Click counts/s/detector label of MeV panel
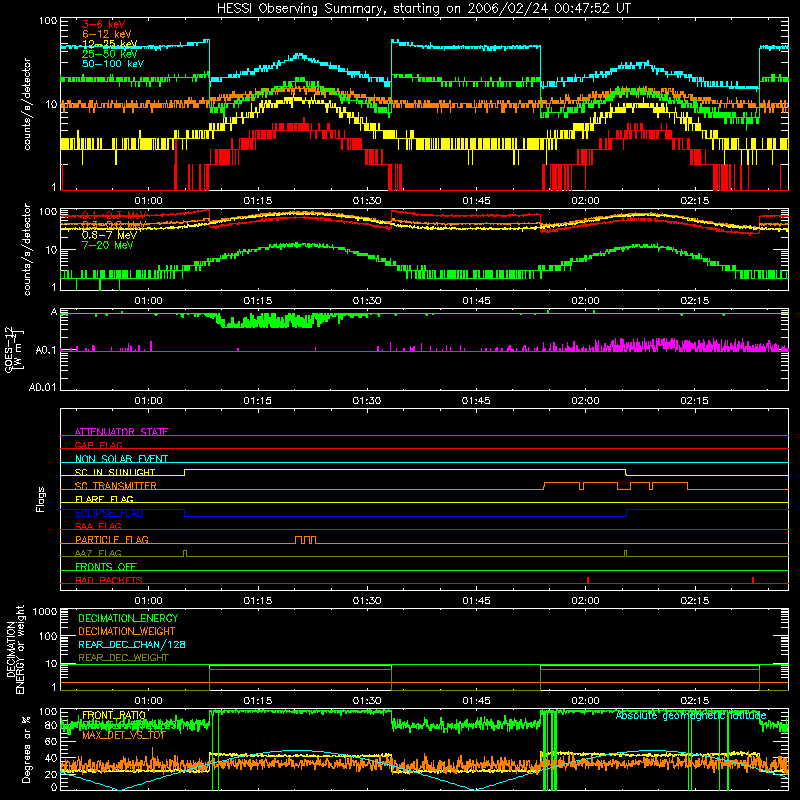The image size is (800, 800). 27,249
